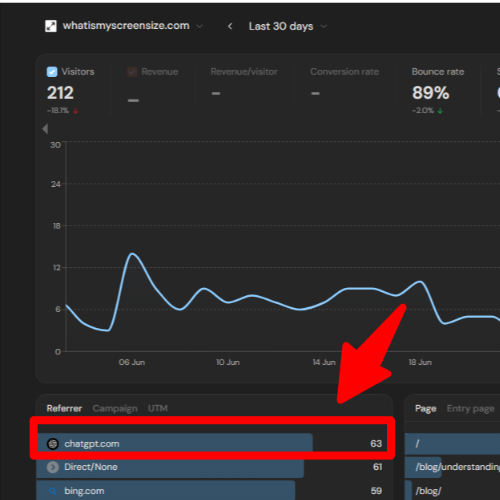Click the 18 Jun date label on chart
Image resolution: width=500 pixels, height=500 pixels.
[x=420, y=362]
